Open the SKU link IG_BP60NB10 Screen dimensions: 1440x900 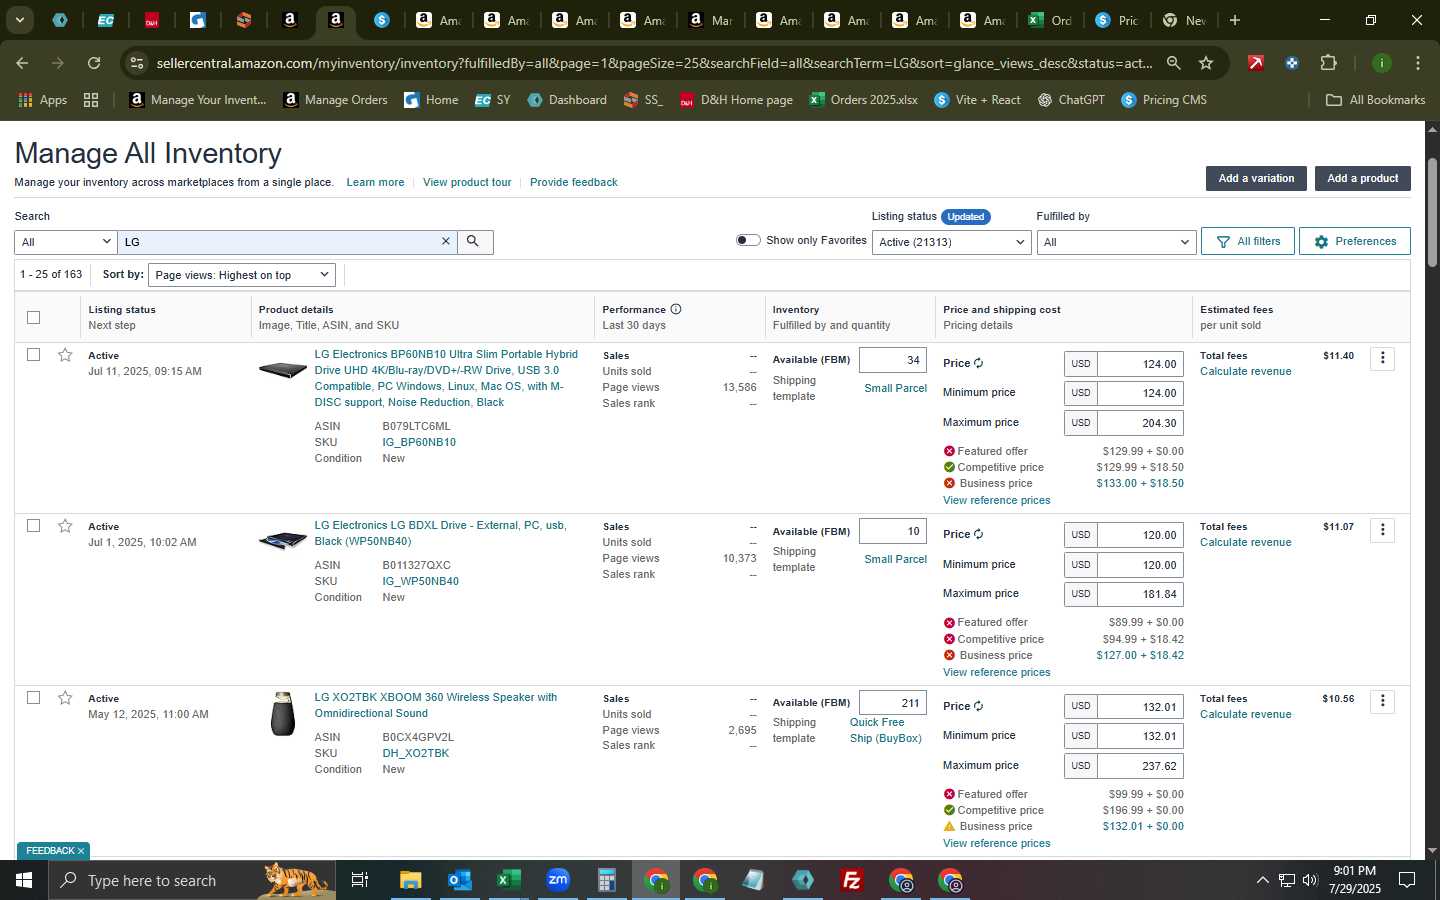(419, 442)
